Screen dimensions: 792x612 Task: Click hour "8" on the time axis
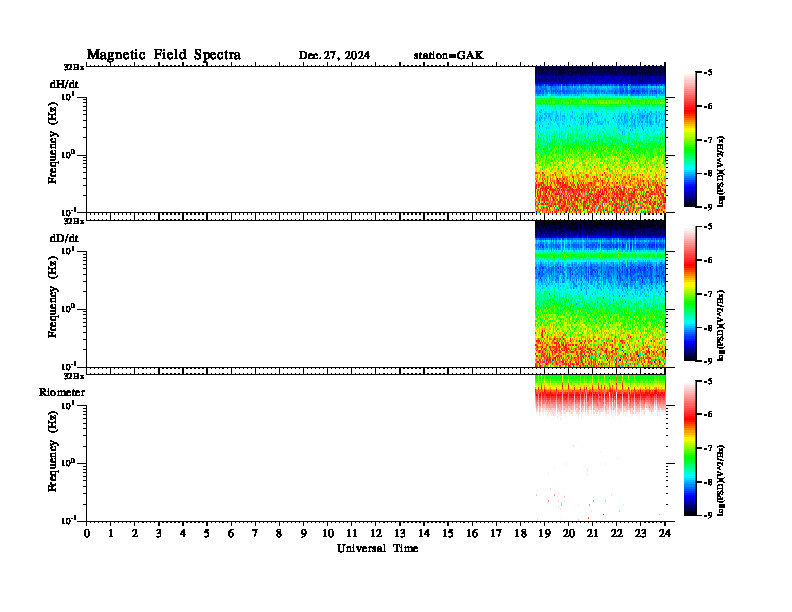(x=279, y=533)
